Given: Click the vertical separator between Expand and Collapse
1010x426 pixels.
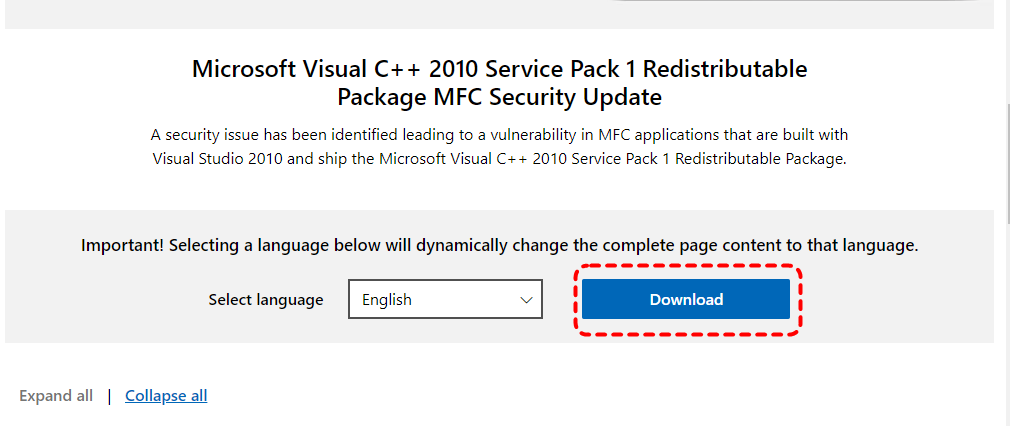Looking at the screenshot, I should point(109,396).
